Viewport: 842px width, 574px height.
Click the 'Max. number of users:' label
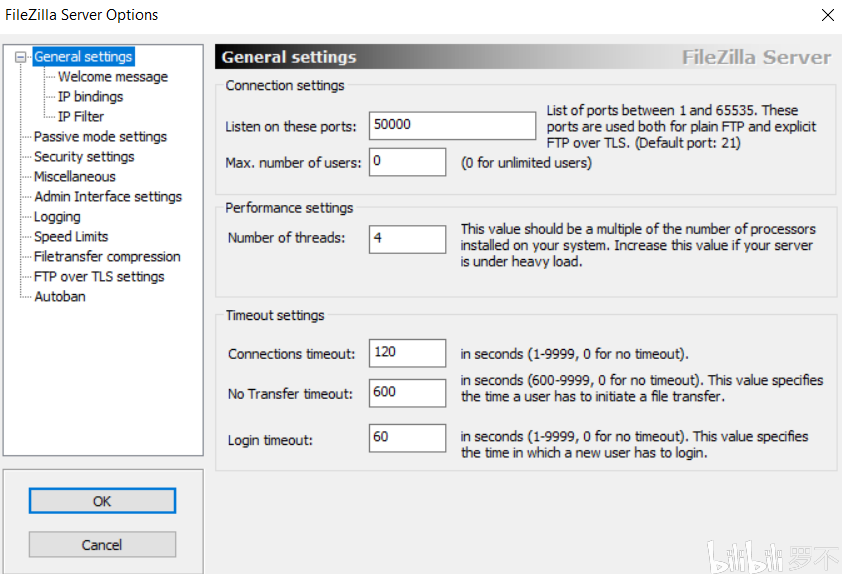click(x=293, y=163)
